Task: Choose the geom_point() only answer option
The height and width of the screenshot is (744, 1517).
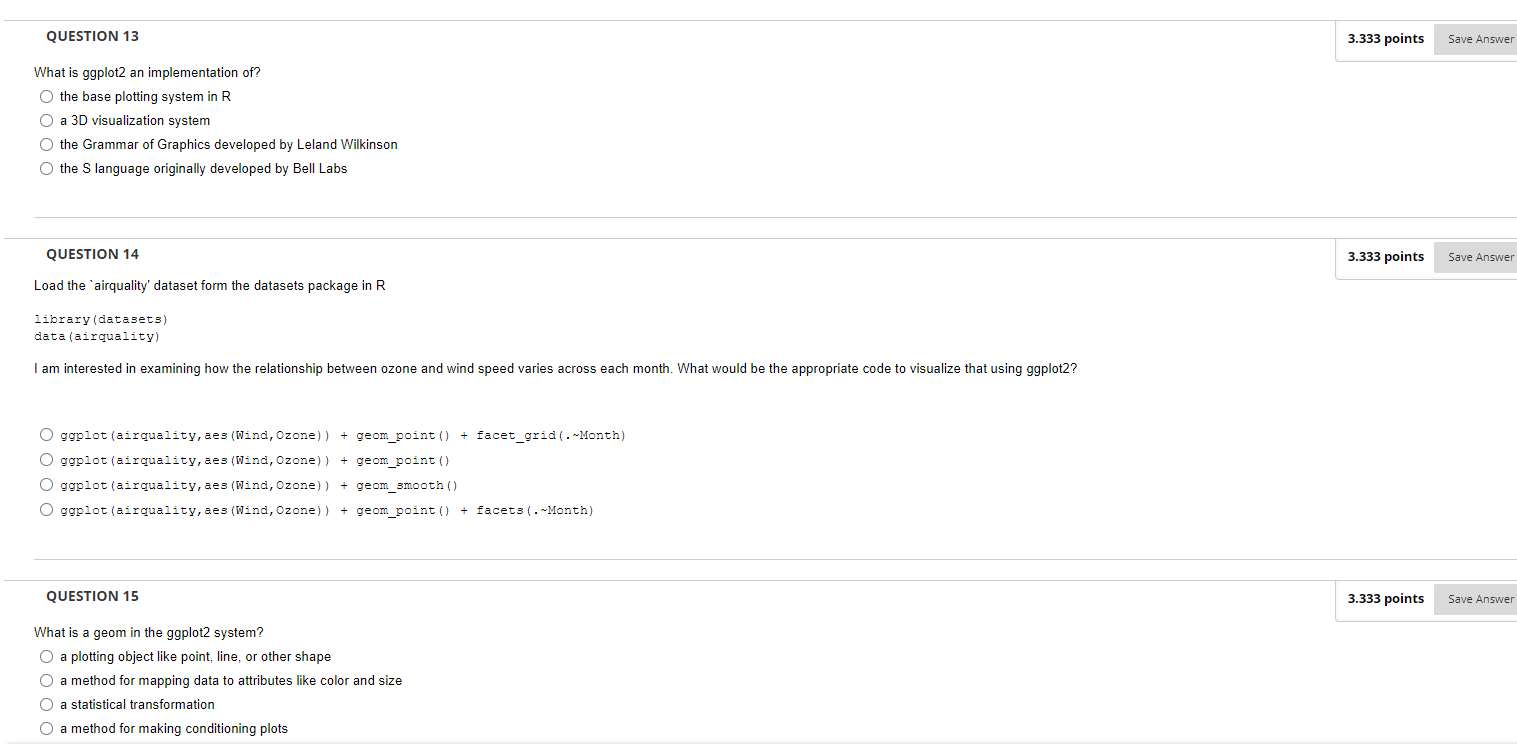Action: point(46,459)
